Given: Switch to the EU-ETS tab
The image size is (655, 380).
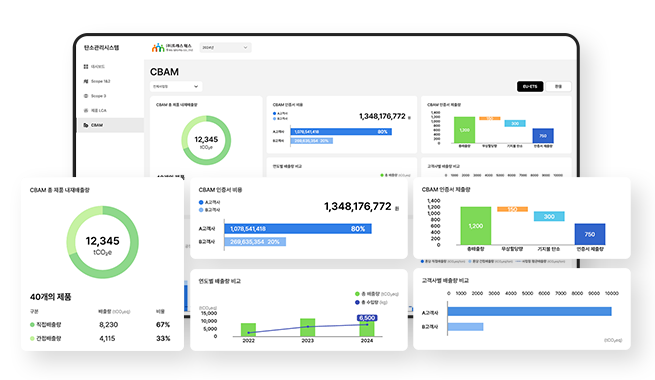Looking at the screenshot, I should 530,86.
